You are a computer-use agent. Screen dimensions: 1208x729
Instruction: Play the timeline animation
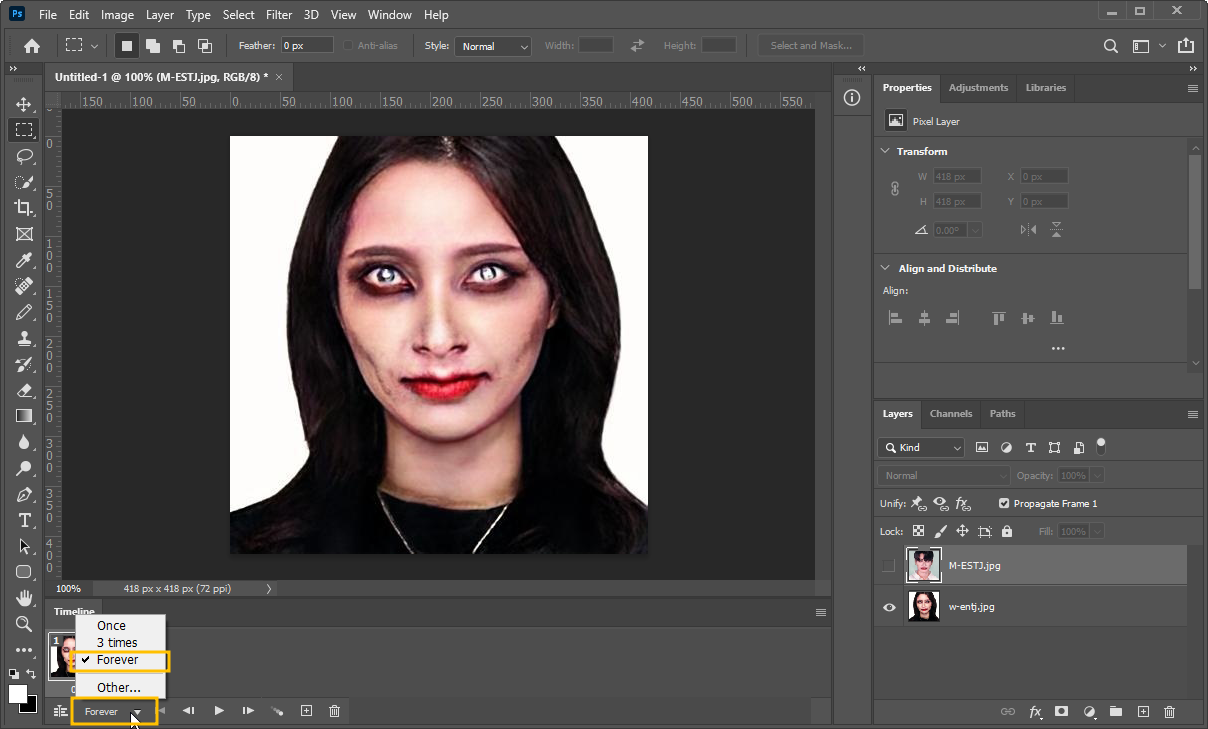coord(219,711)
